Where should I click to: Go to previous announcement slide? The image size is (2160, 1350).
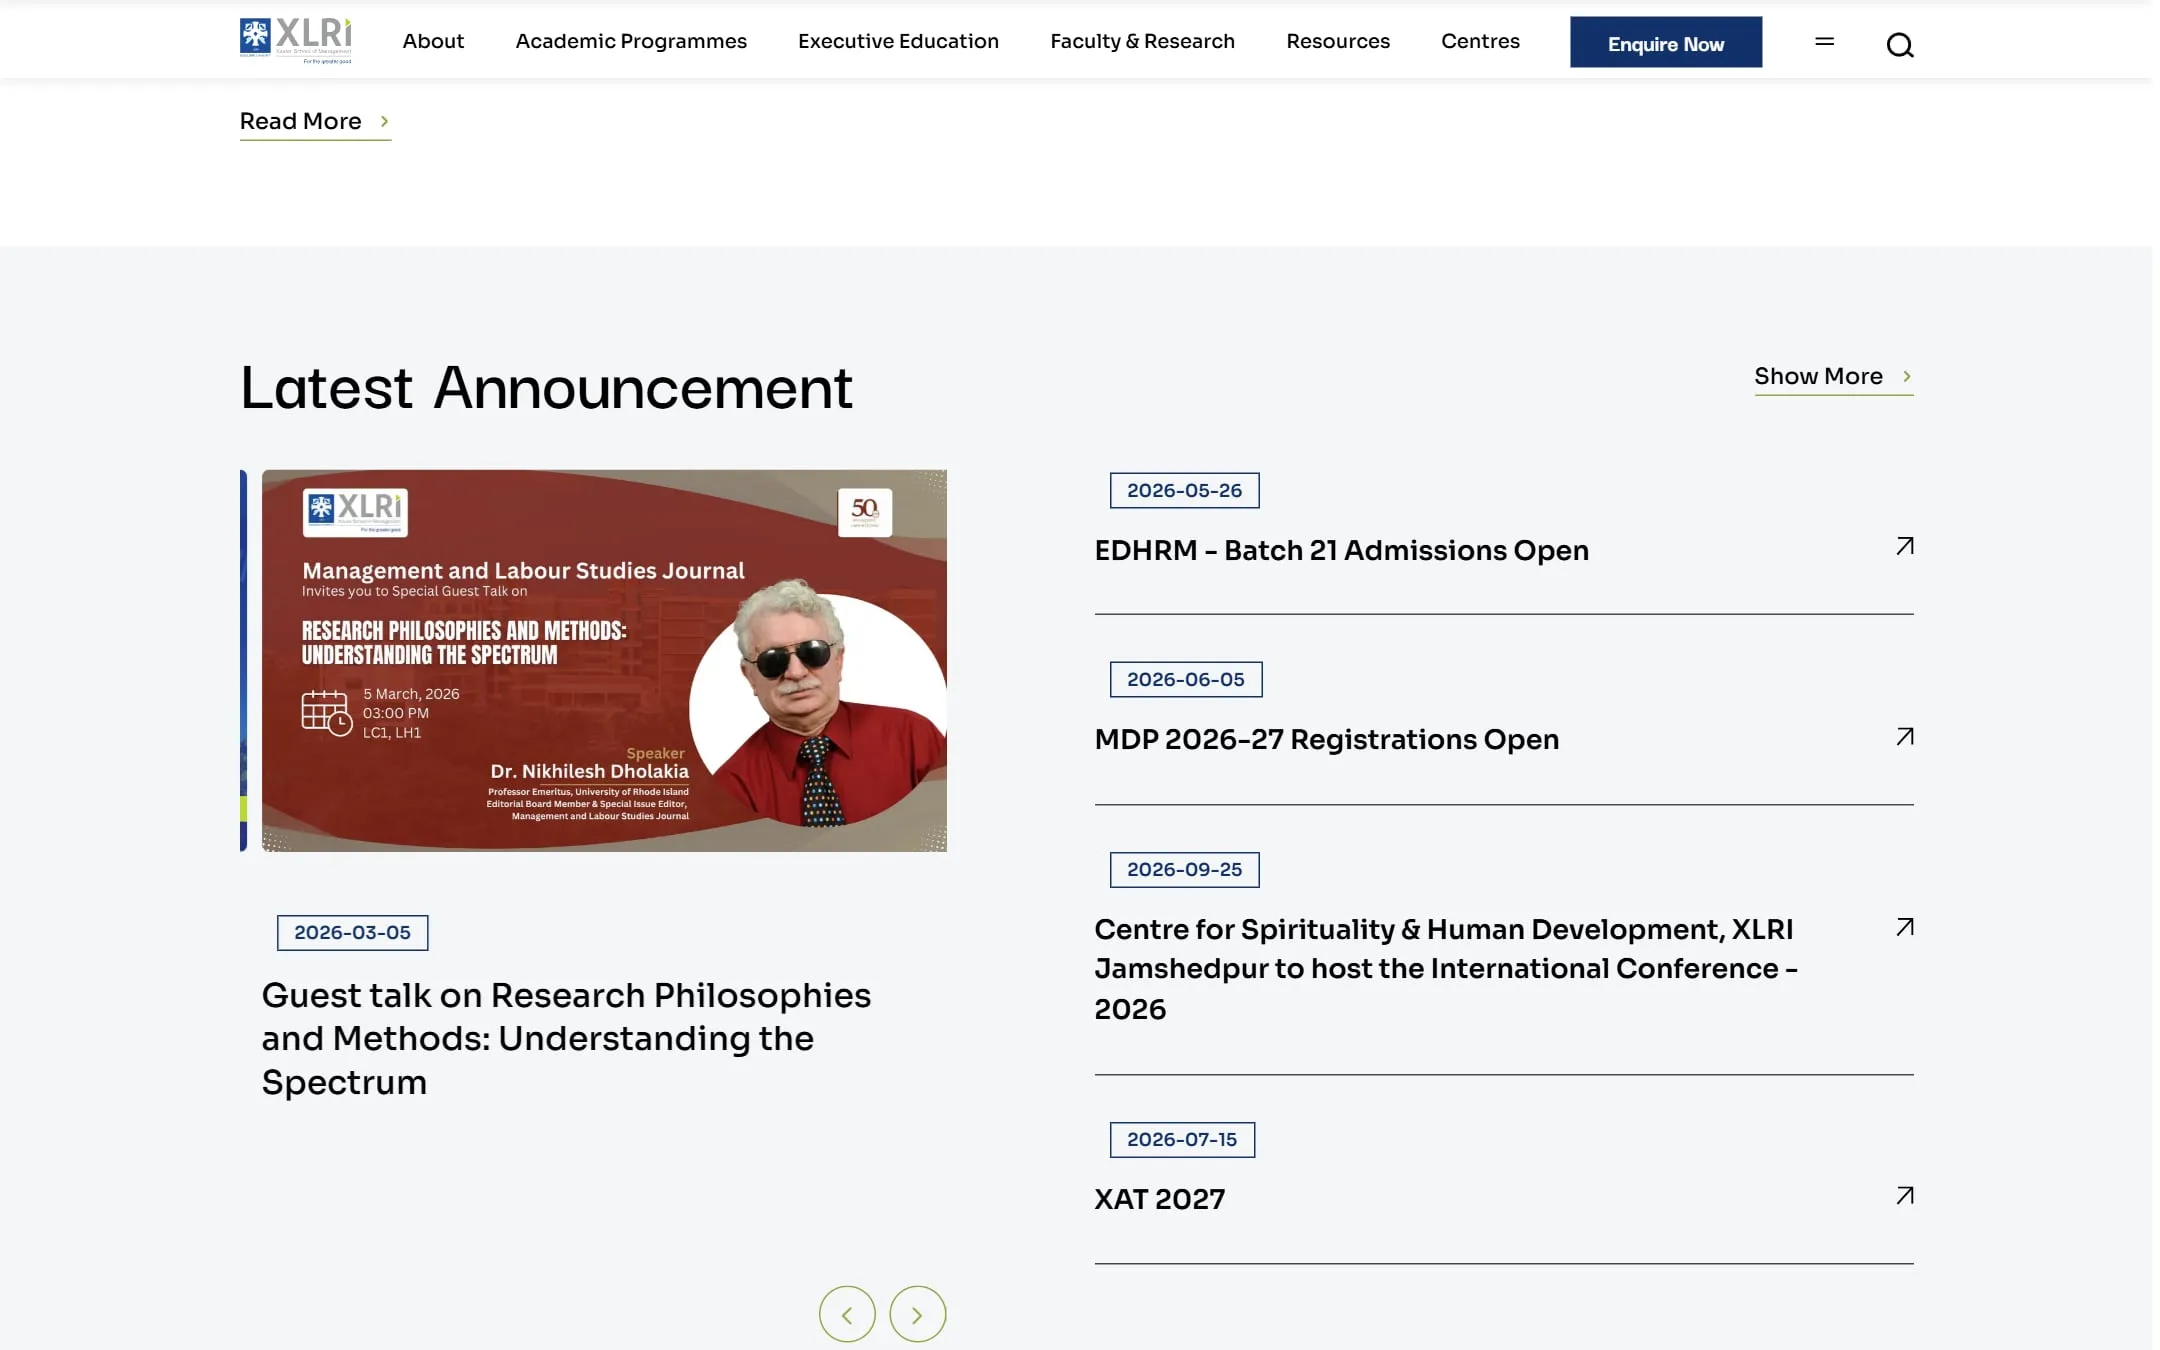pyautogui.click(x=847, y=1314)
